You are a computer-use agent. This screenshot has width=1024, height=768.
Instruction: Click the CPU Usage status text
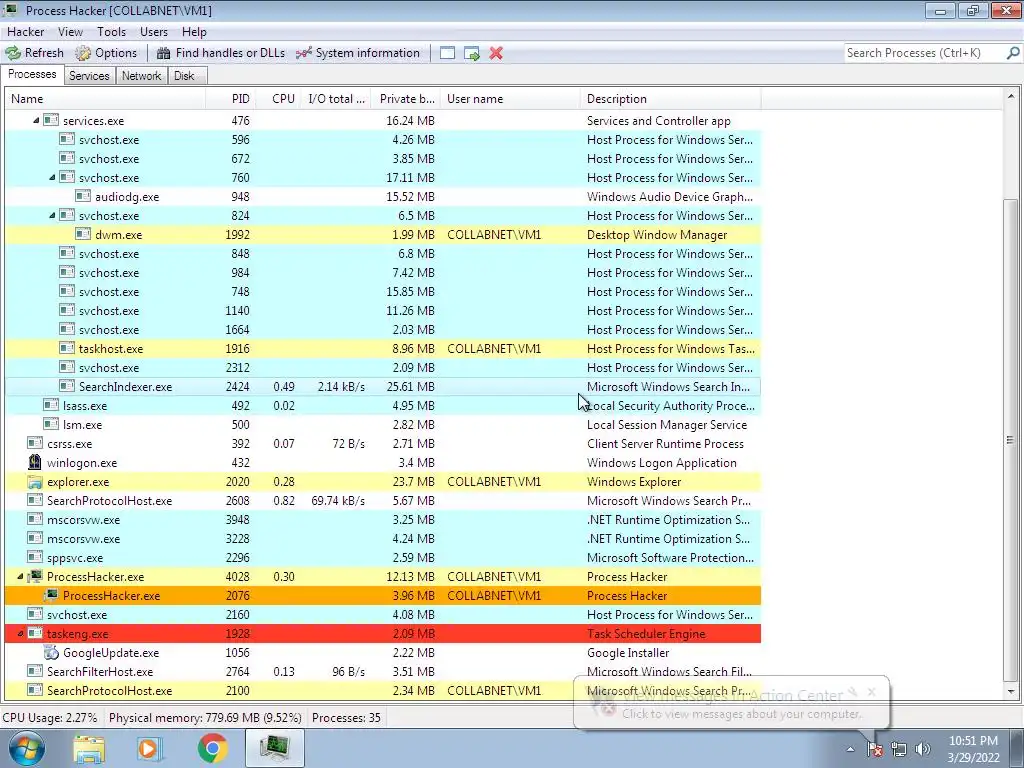50,718
